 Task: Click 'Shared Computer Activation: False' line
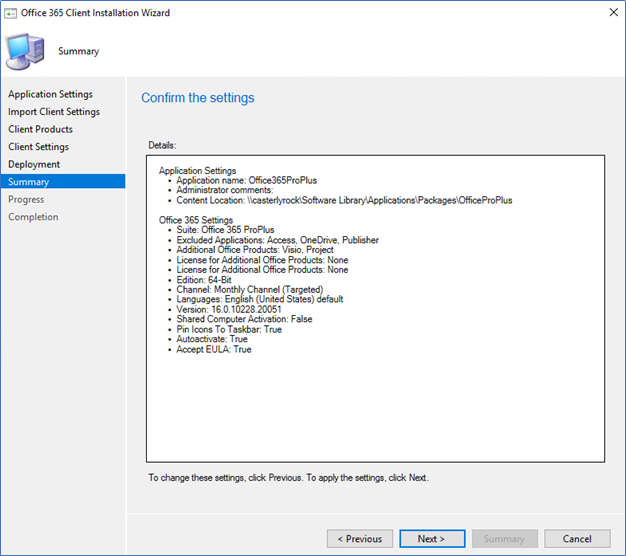[244, 319]
